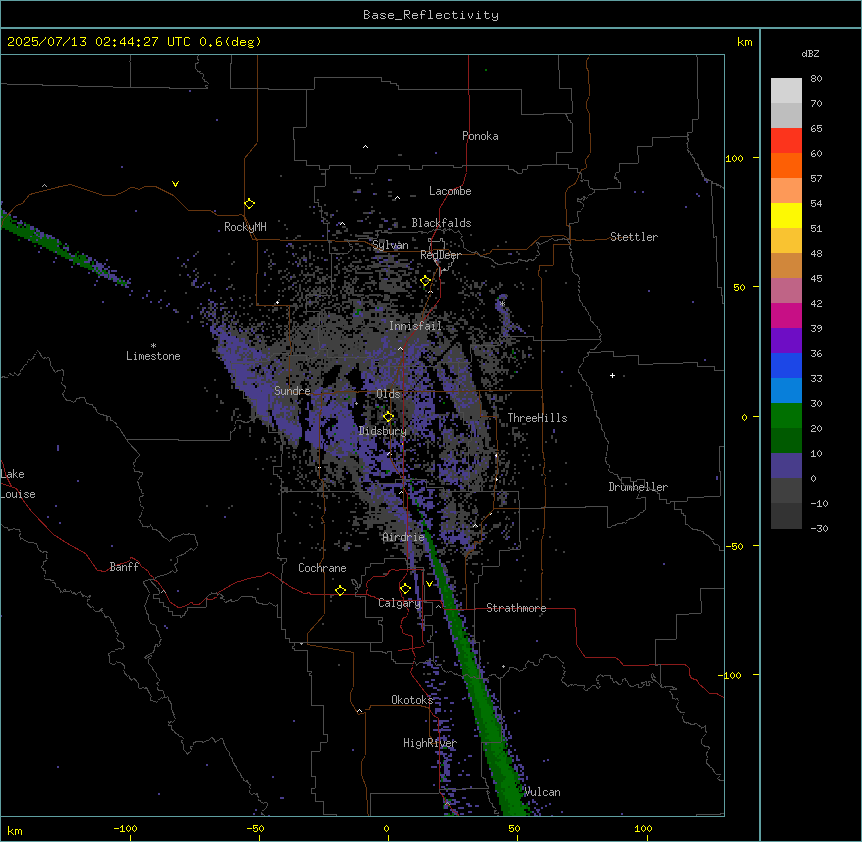Screen dimensions: 862x842
Task: Select the Cochrane label
Action: (x=322, y=568)
